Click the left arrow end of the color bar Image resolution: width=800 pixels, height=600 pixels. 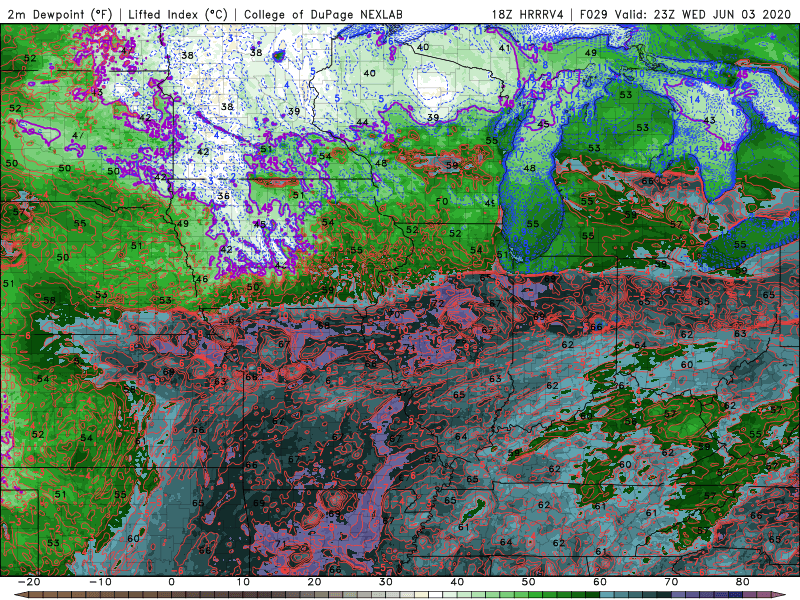[x=20, y=595]
